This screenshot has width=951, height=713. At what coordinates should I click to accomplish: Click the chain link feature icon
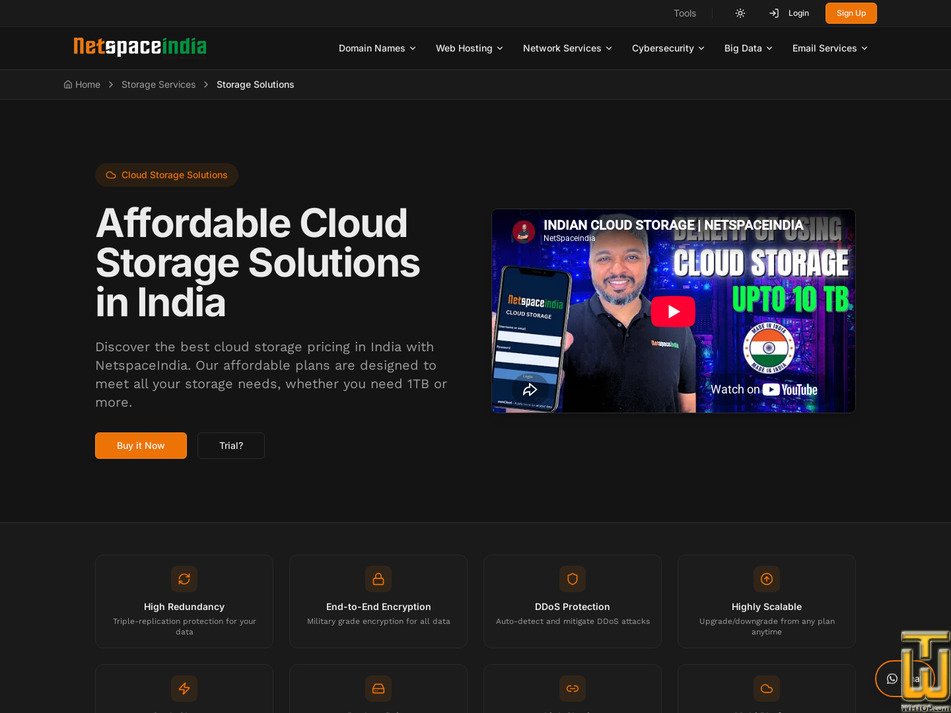tap(573, 689)
